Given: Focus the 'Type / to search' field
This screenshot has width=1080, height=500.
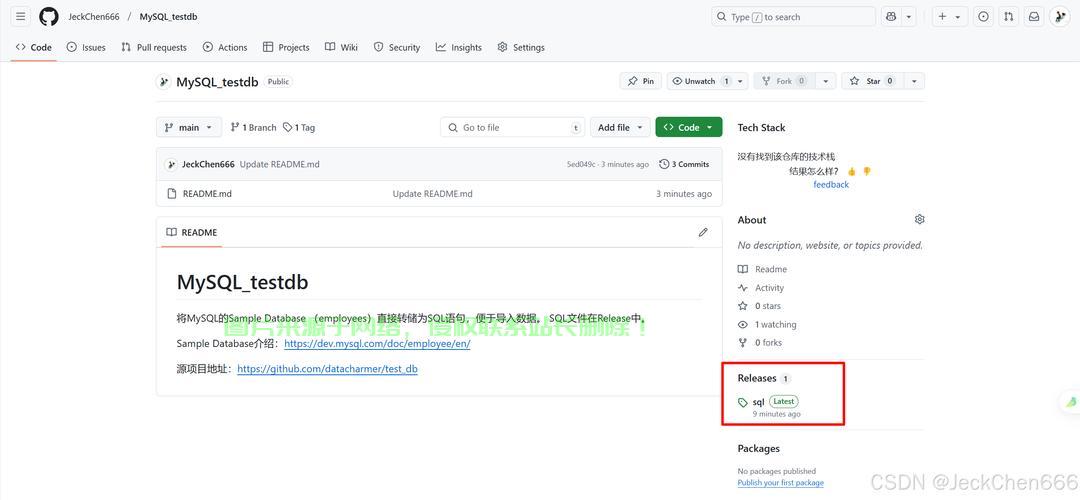Looking at the screenshot, I should (x=793, y=17).
